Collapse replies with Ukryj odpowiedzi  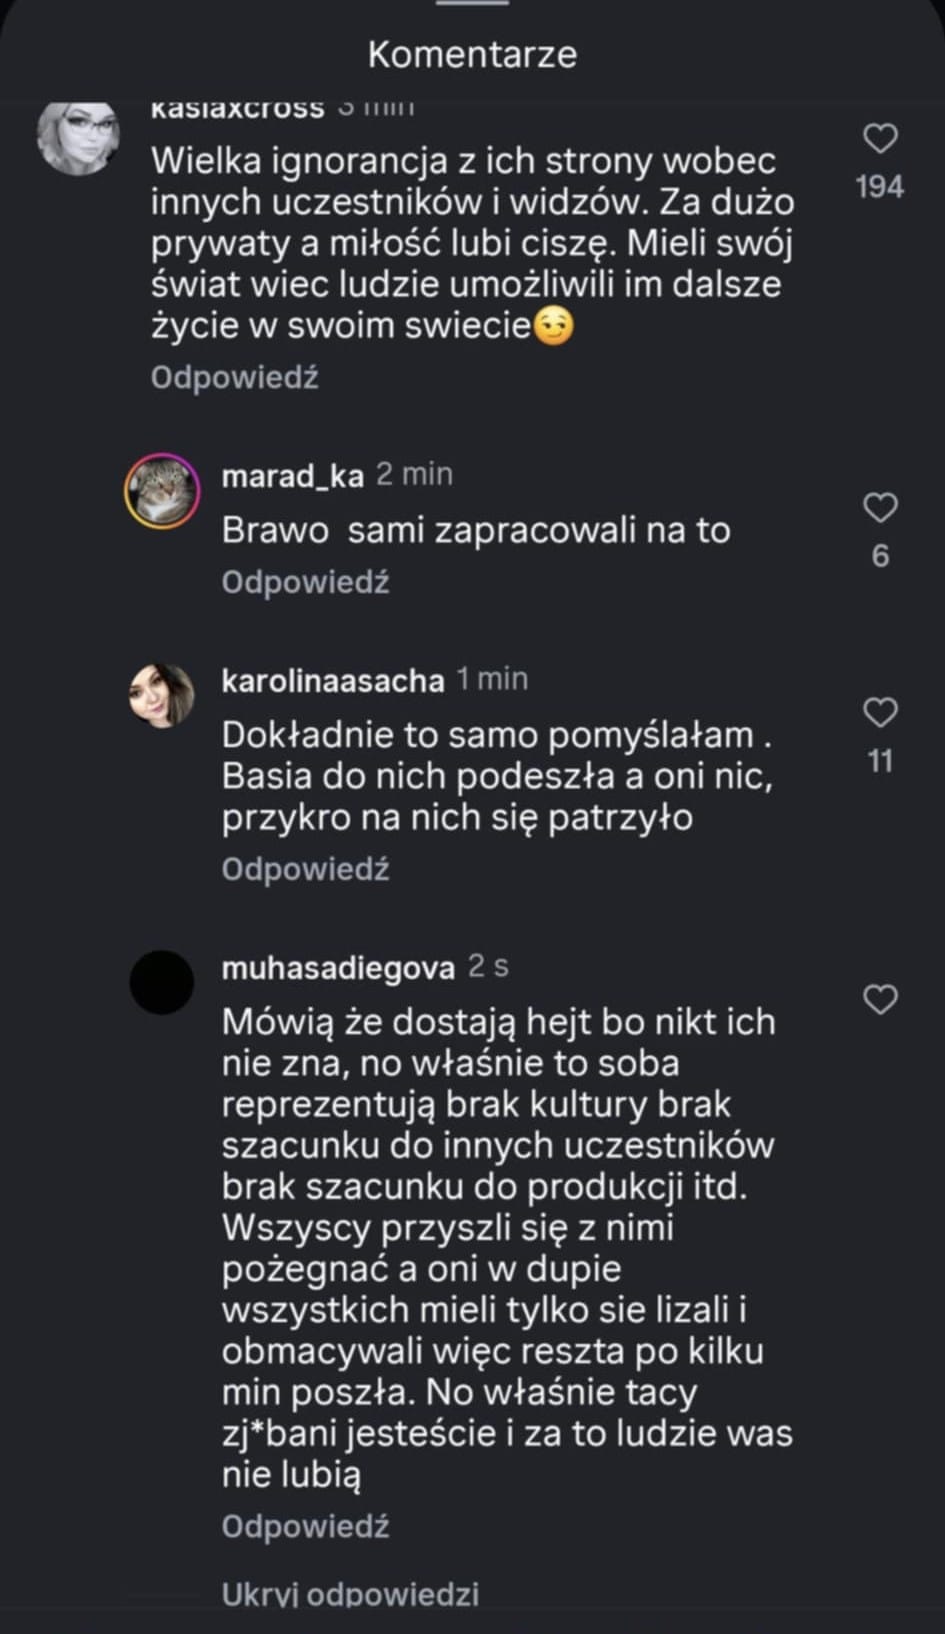pyautogui.click(x=350, y=1593)
